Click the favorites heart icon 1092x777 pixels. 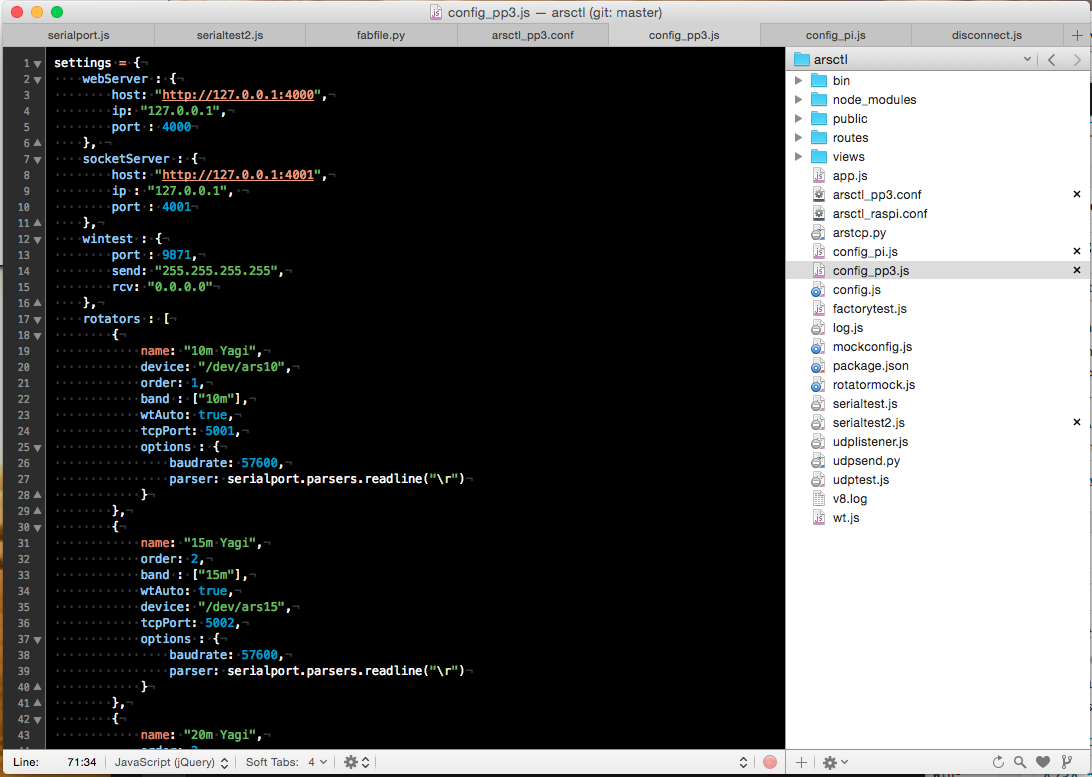pos(1043,762)
